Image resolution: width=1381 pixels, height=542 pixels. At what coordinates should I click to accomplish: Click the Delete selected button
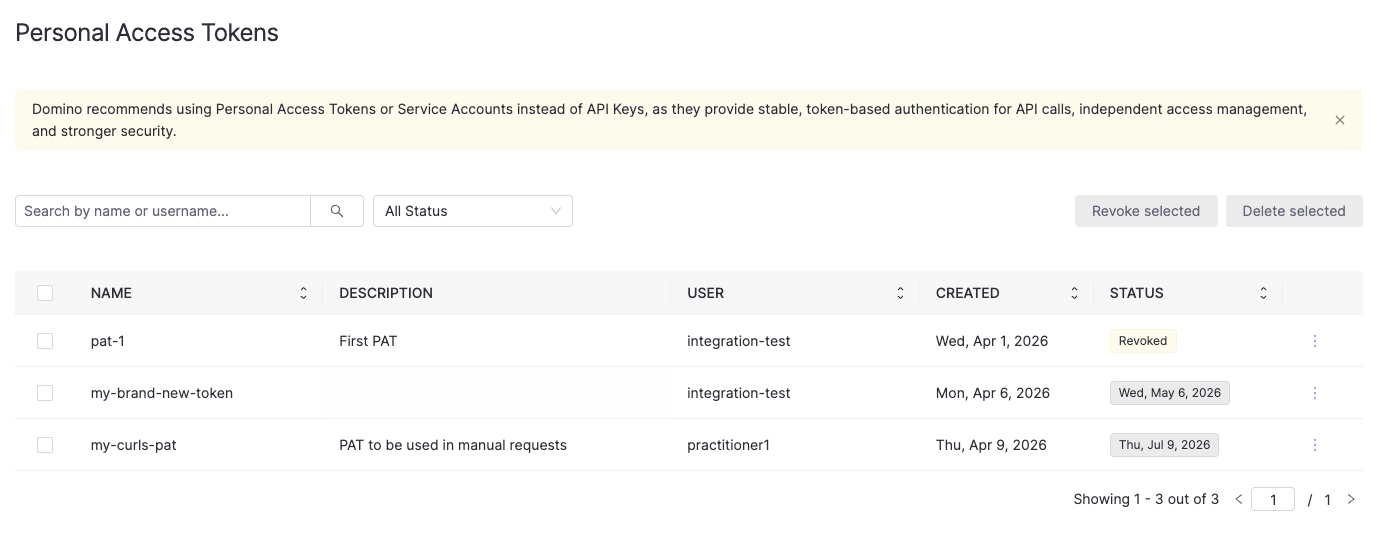1294,211
